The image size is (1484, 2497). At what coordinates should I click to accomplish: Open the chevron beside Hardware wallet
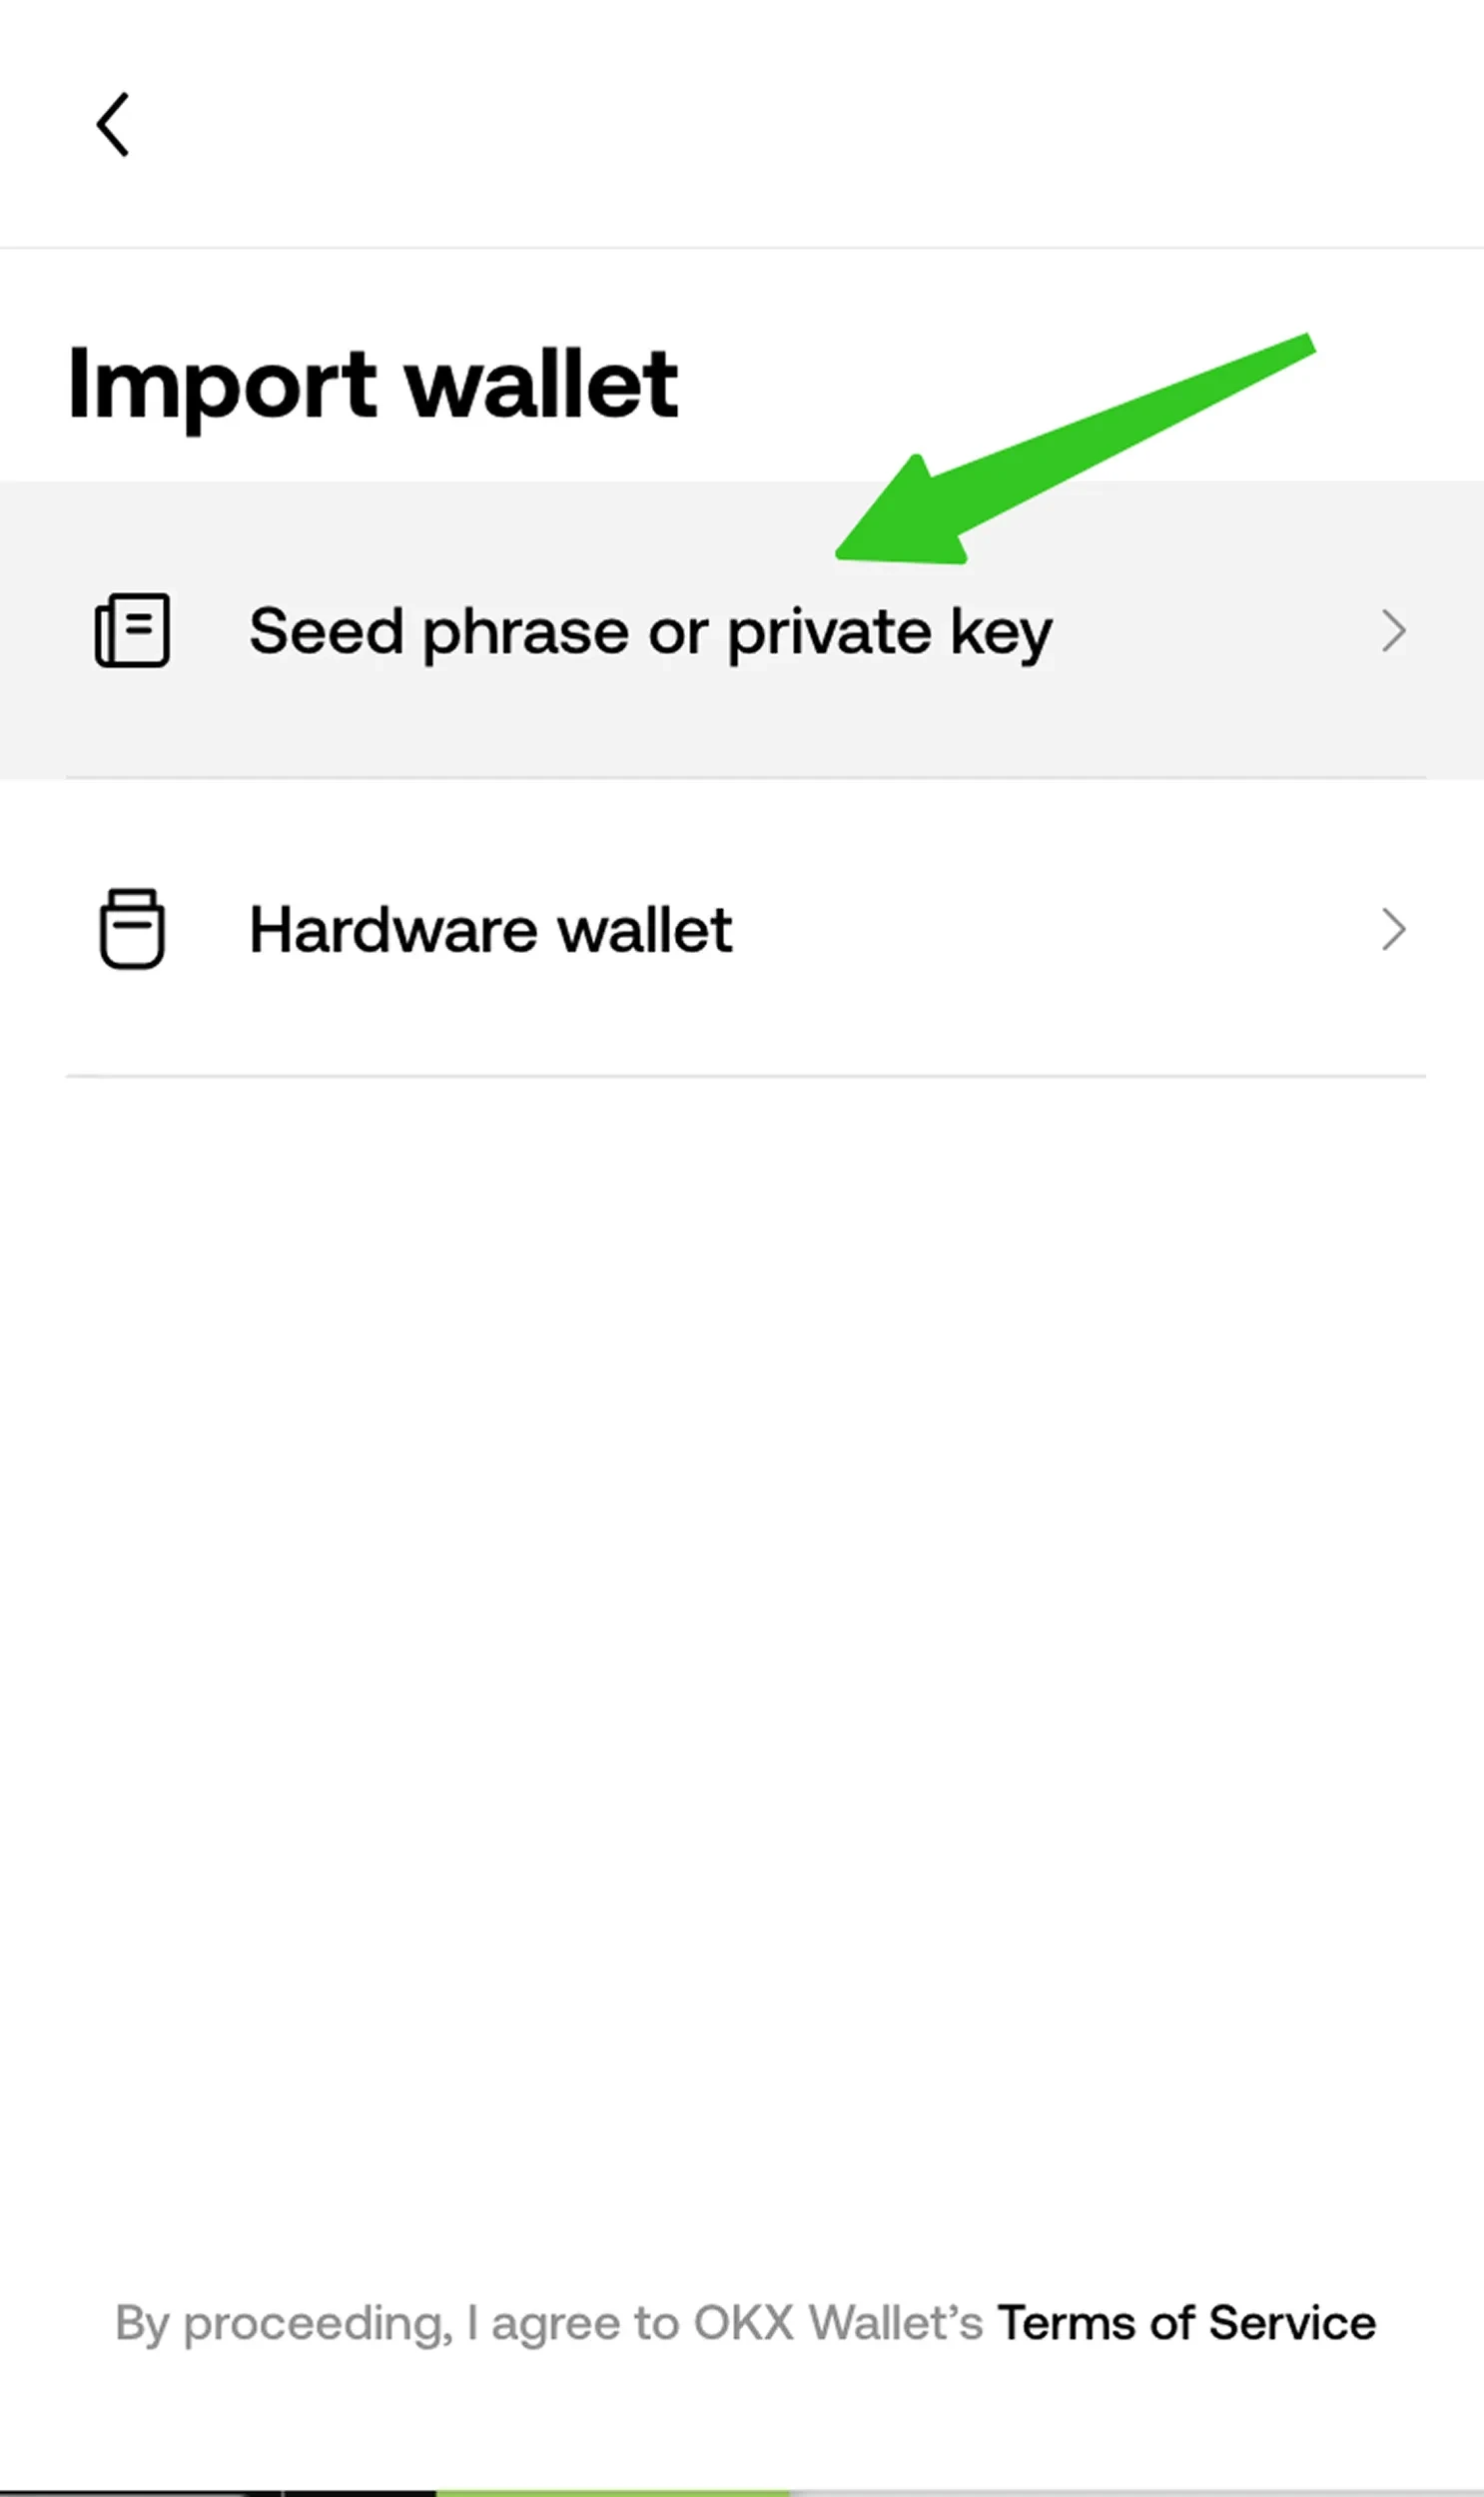coord(1394,929)
